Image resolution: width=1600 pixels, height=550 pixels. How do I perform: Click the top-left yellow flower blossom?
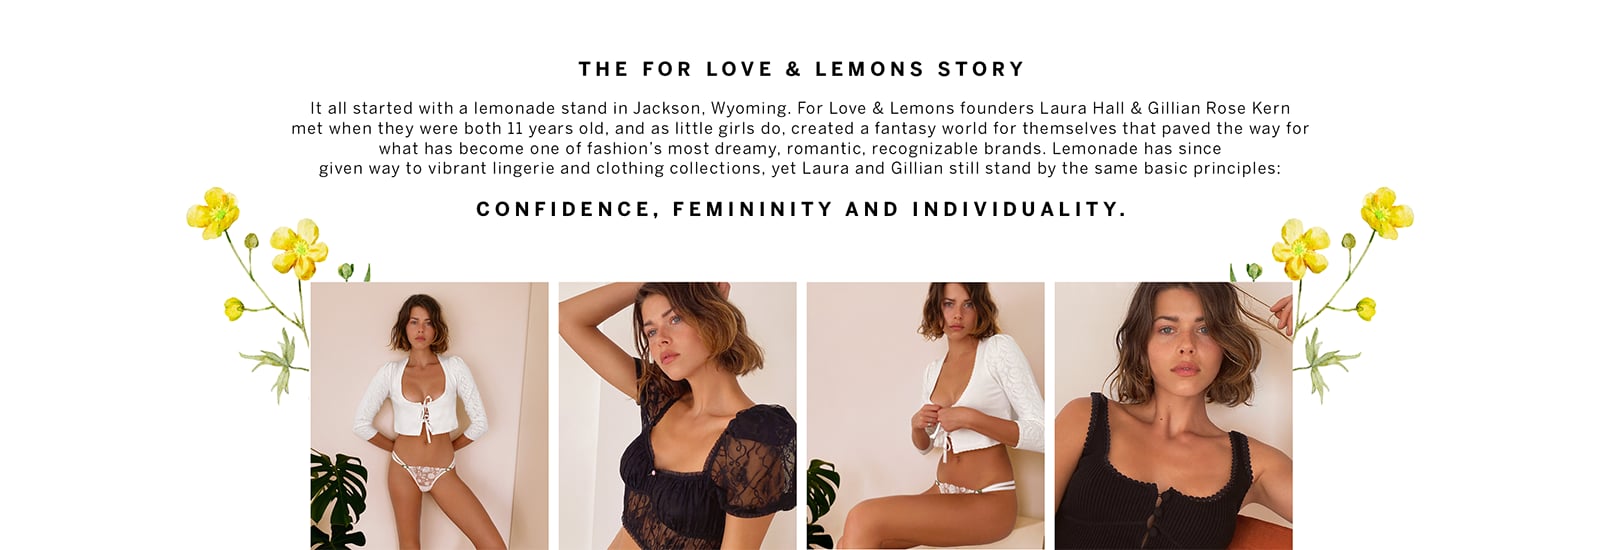coord(213,212)
